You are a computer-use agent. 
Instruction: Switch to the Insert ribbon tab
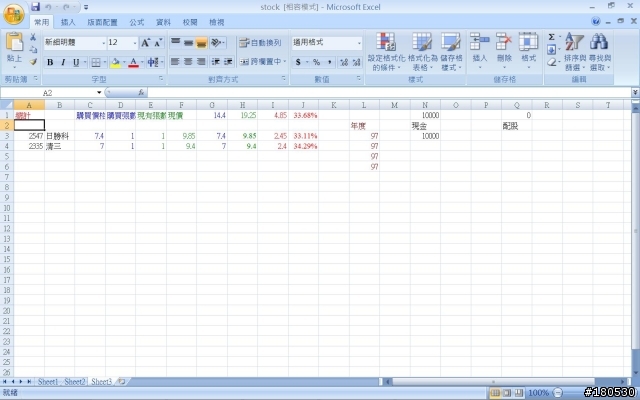point(68,22)
